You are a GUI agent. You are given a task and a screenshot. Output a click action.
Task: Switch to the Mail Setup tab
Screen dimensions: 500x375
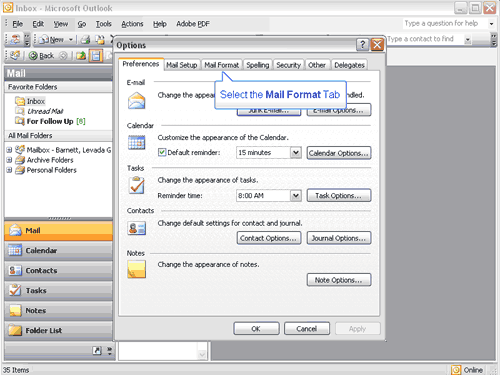tap(182, 65)
